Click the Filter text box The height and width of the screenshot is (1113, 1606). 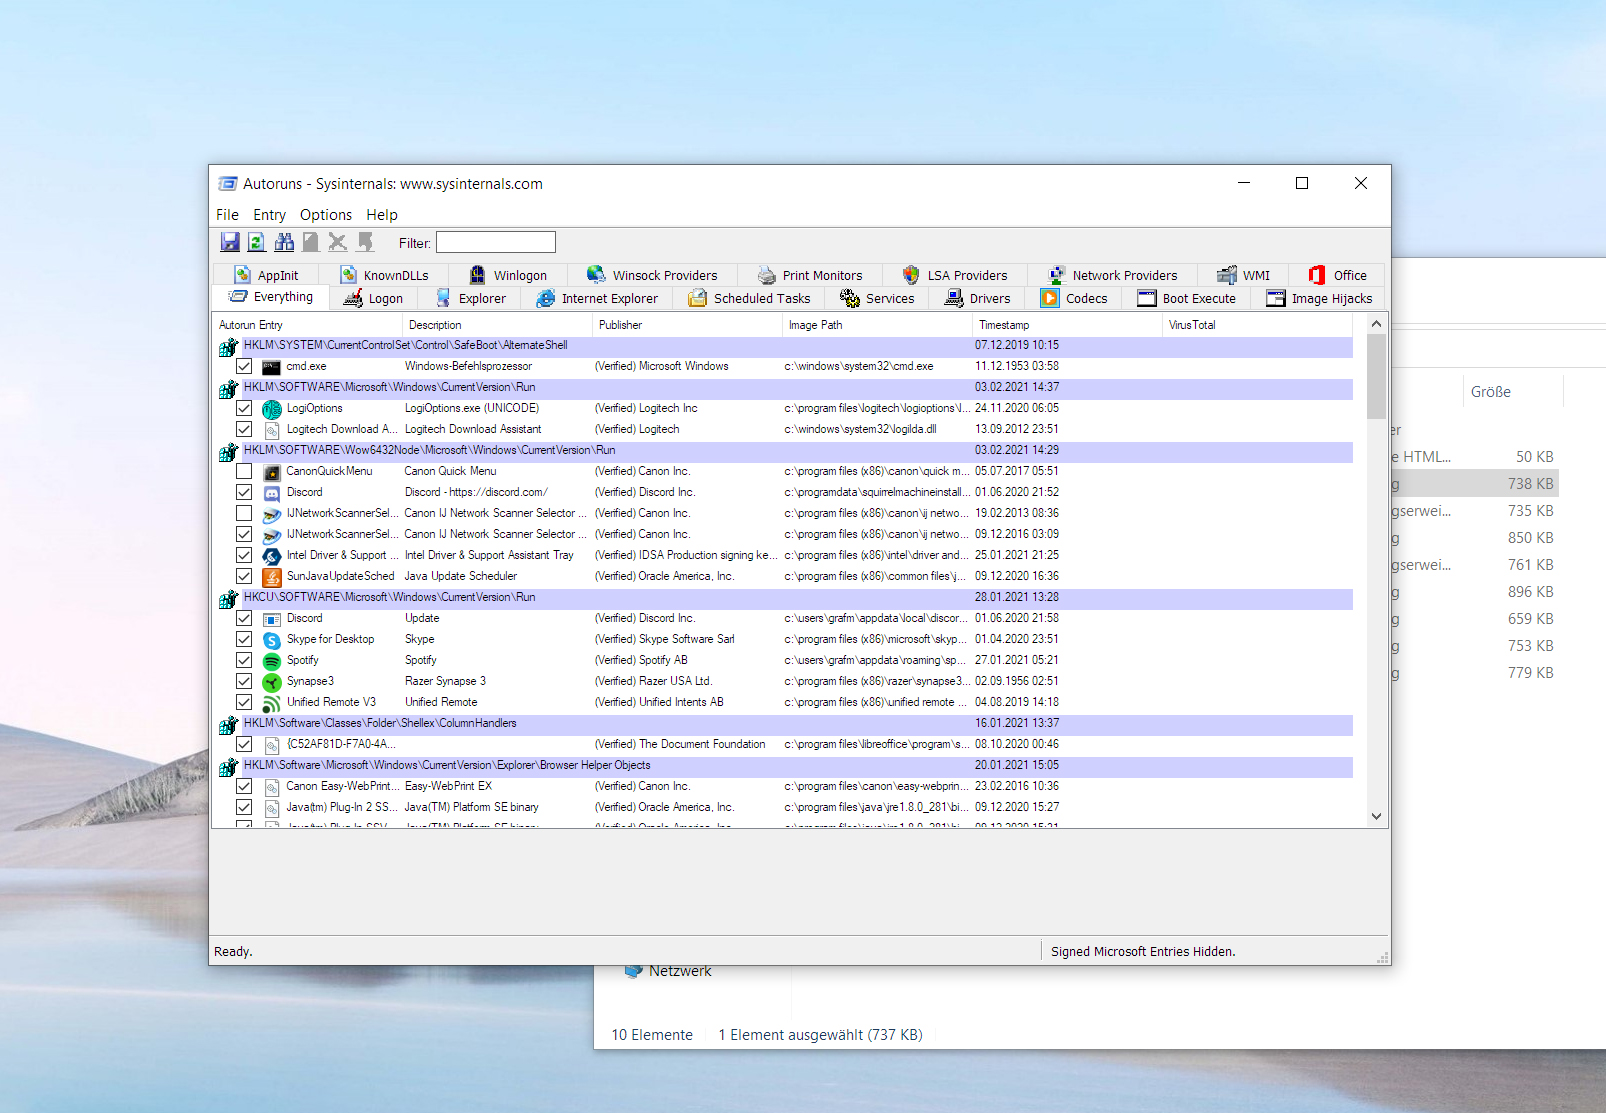[x=496, y=242]
